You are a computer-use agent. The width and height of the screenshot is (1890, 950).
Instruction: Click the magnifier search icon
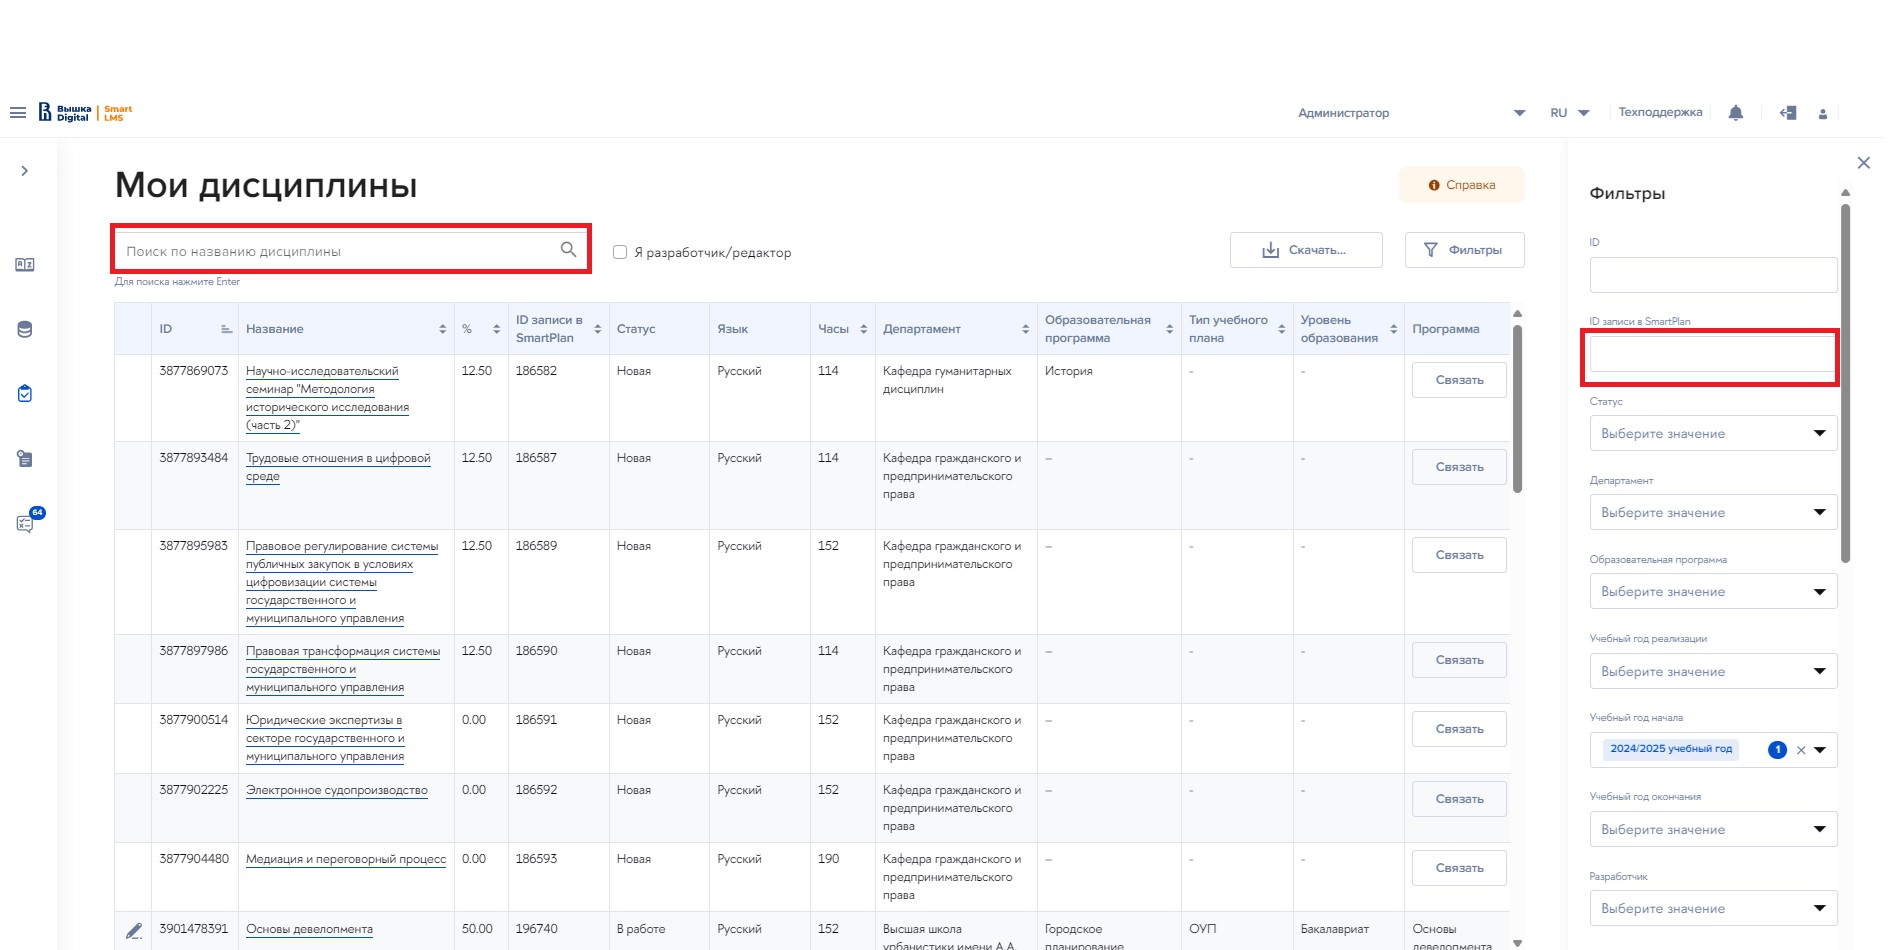pyautogui.click(x=568, y=250)
